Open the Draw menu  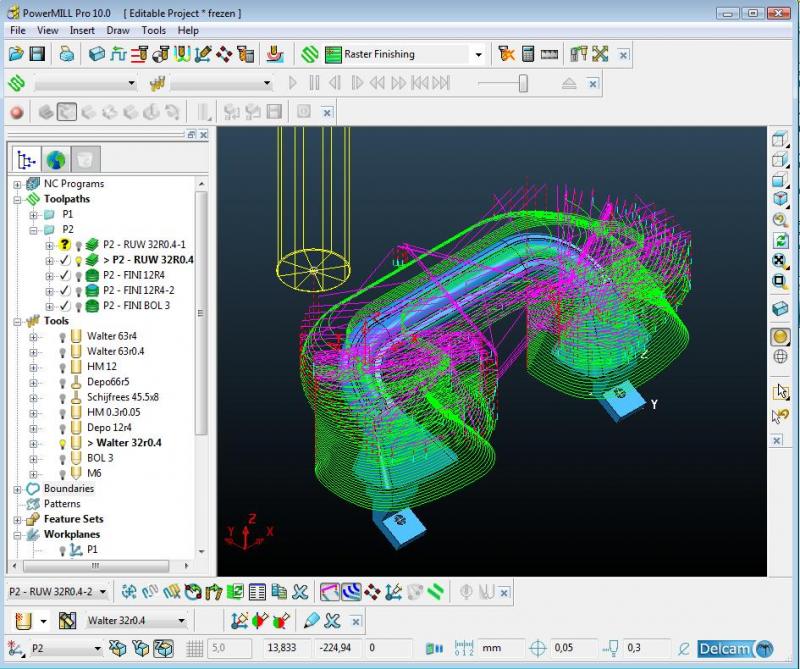click(x=118, y=31)
